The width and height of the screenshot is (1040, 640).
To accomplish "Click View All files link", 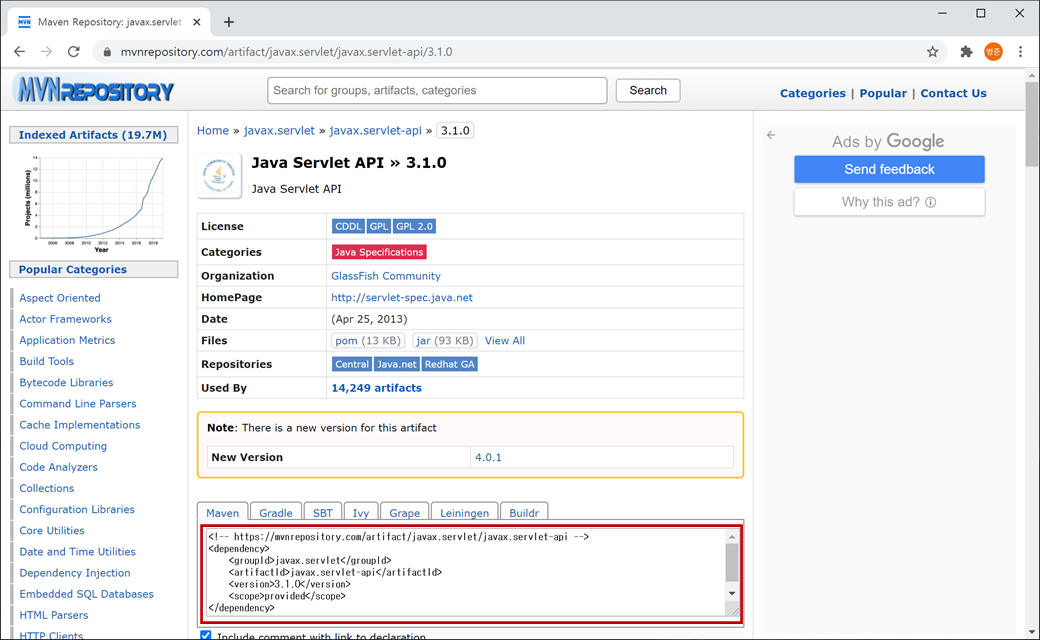I will (x=505, y=340).
